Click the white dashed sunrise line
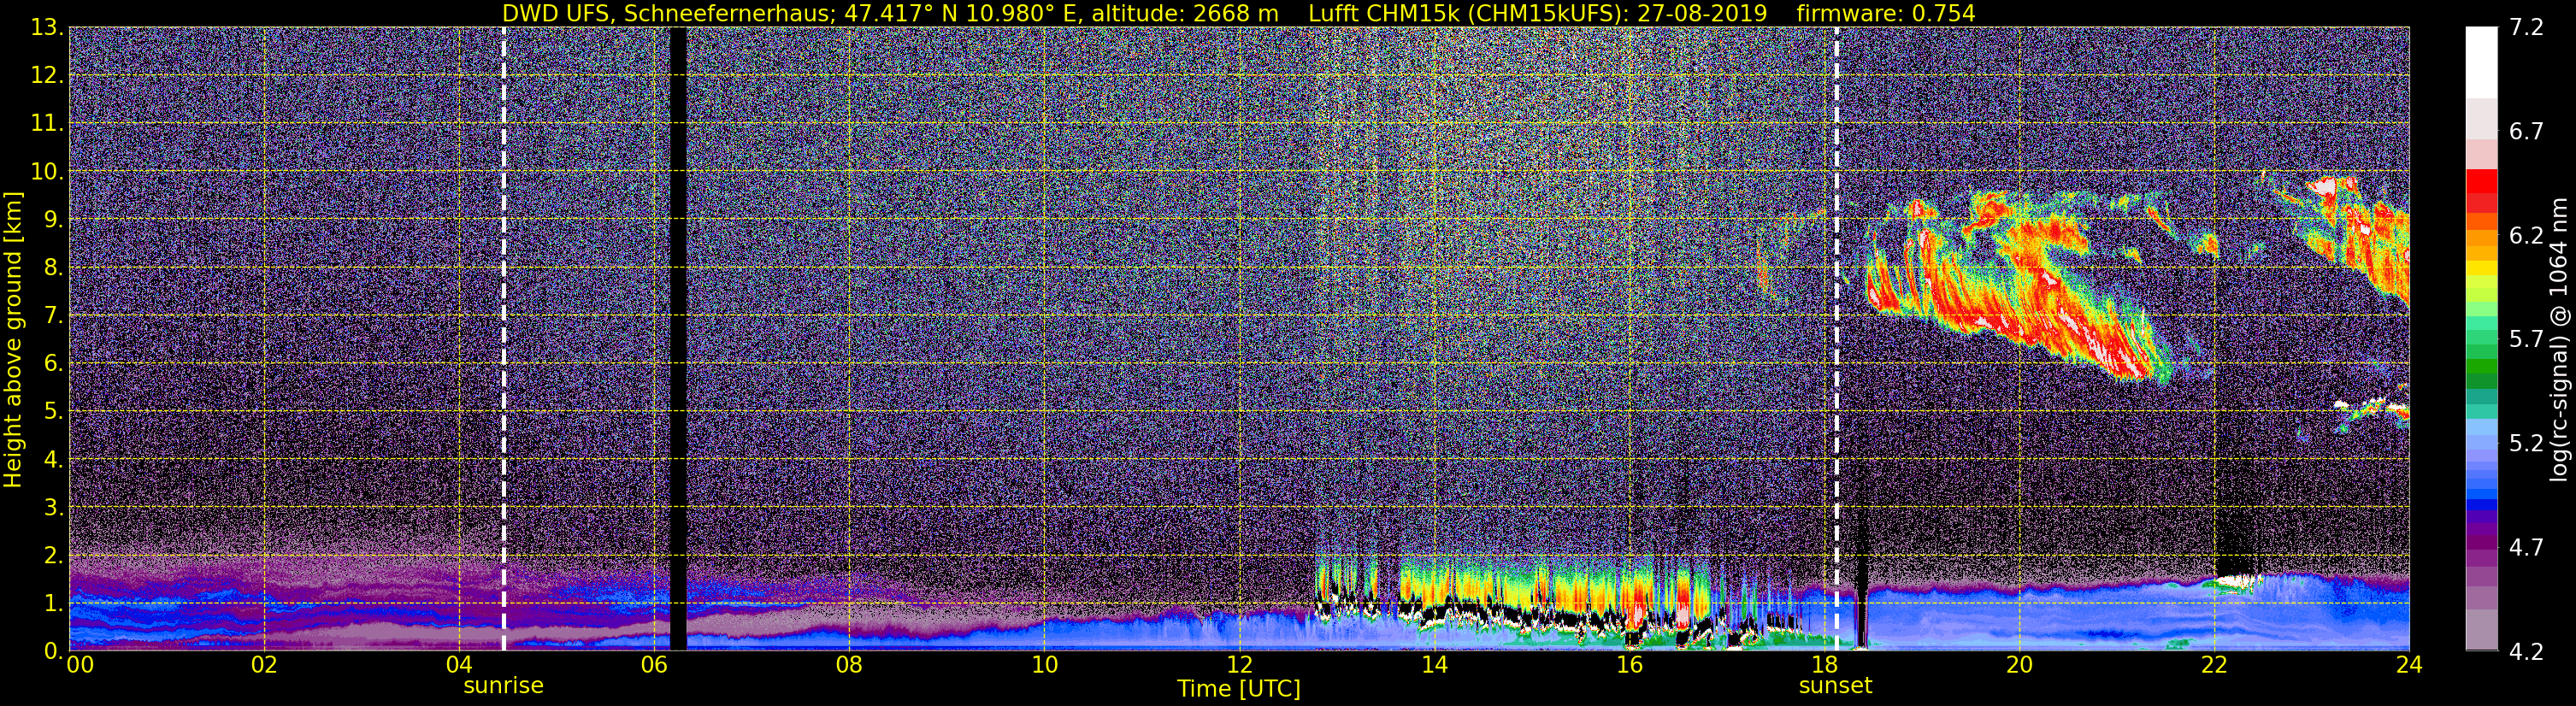The image size is (2576, 706). coord(503,339)
